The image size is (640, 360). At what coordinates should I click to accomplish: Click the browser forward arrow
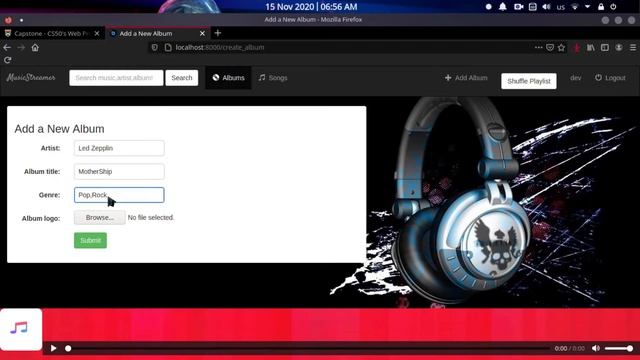[x=21, y=47]
